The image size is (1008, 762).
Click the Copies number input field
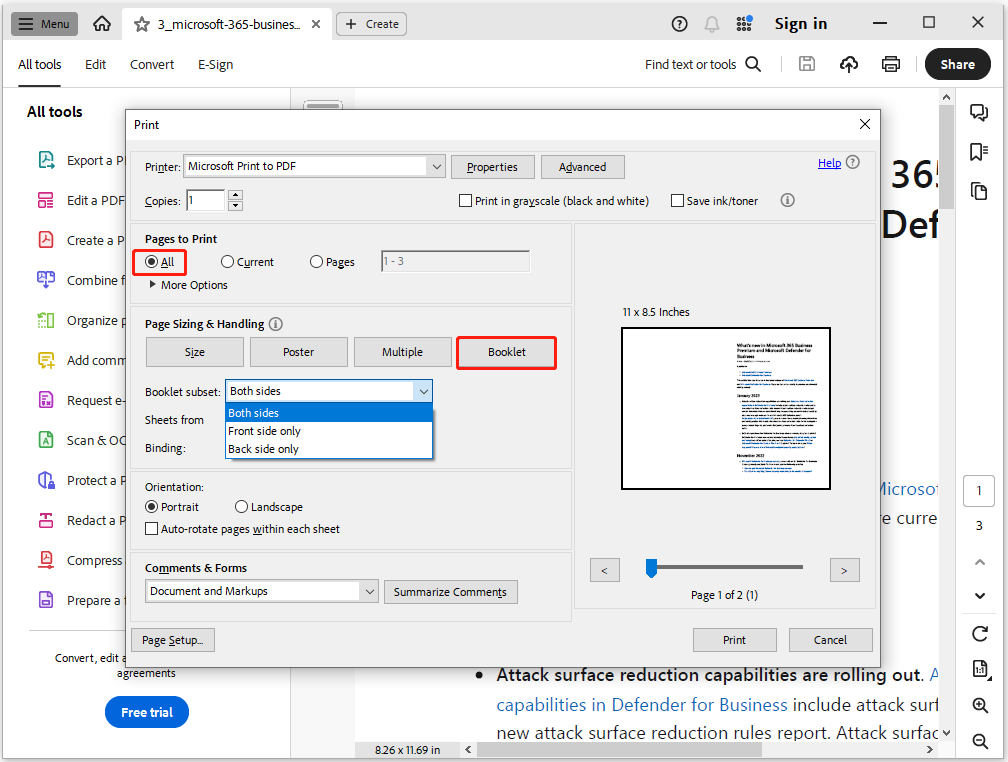pyautogui.click(x=206, y=201)
